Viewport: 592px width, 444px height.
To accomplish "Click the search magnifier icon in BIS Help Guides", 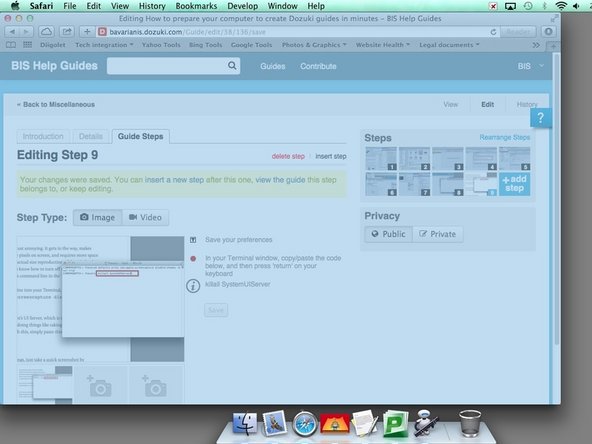I will 232,66.
